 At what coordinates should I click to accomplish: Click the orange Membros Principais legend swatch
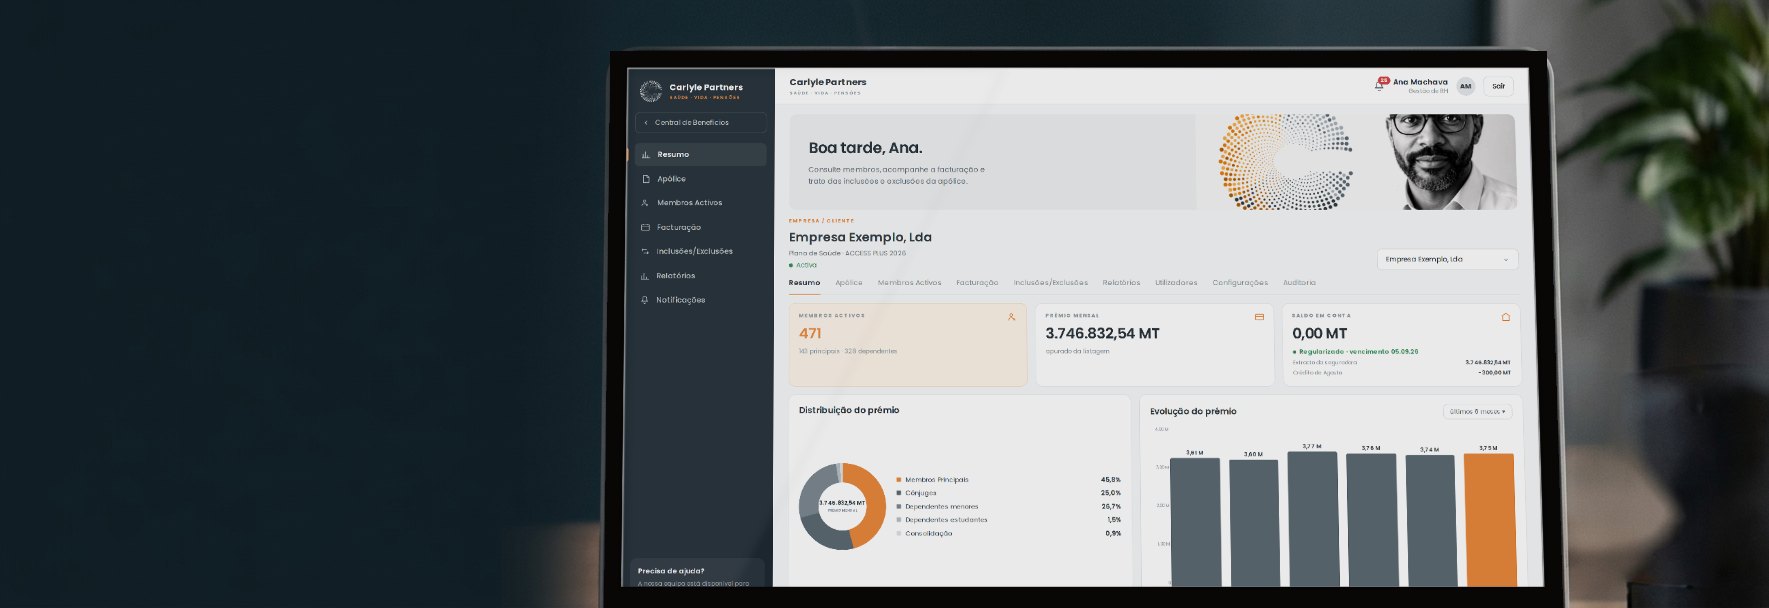(x=899, y=480)
